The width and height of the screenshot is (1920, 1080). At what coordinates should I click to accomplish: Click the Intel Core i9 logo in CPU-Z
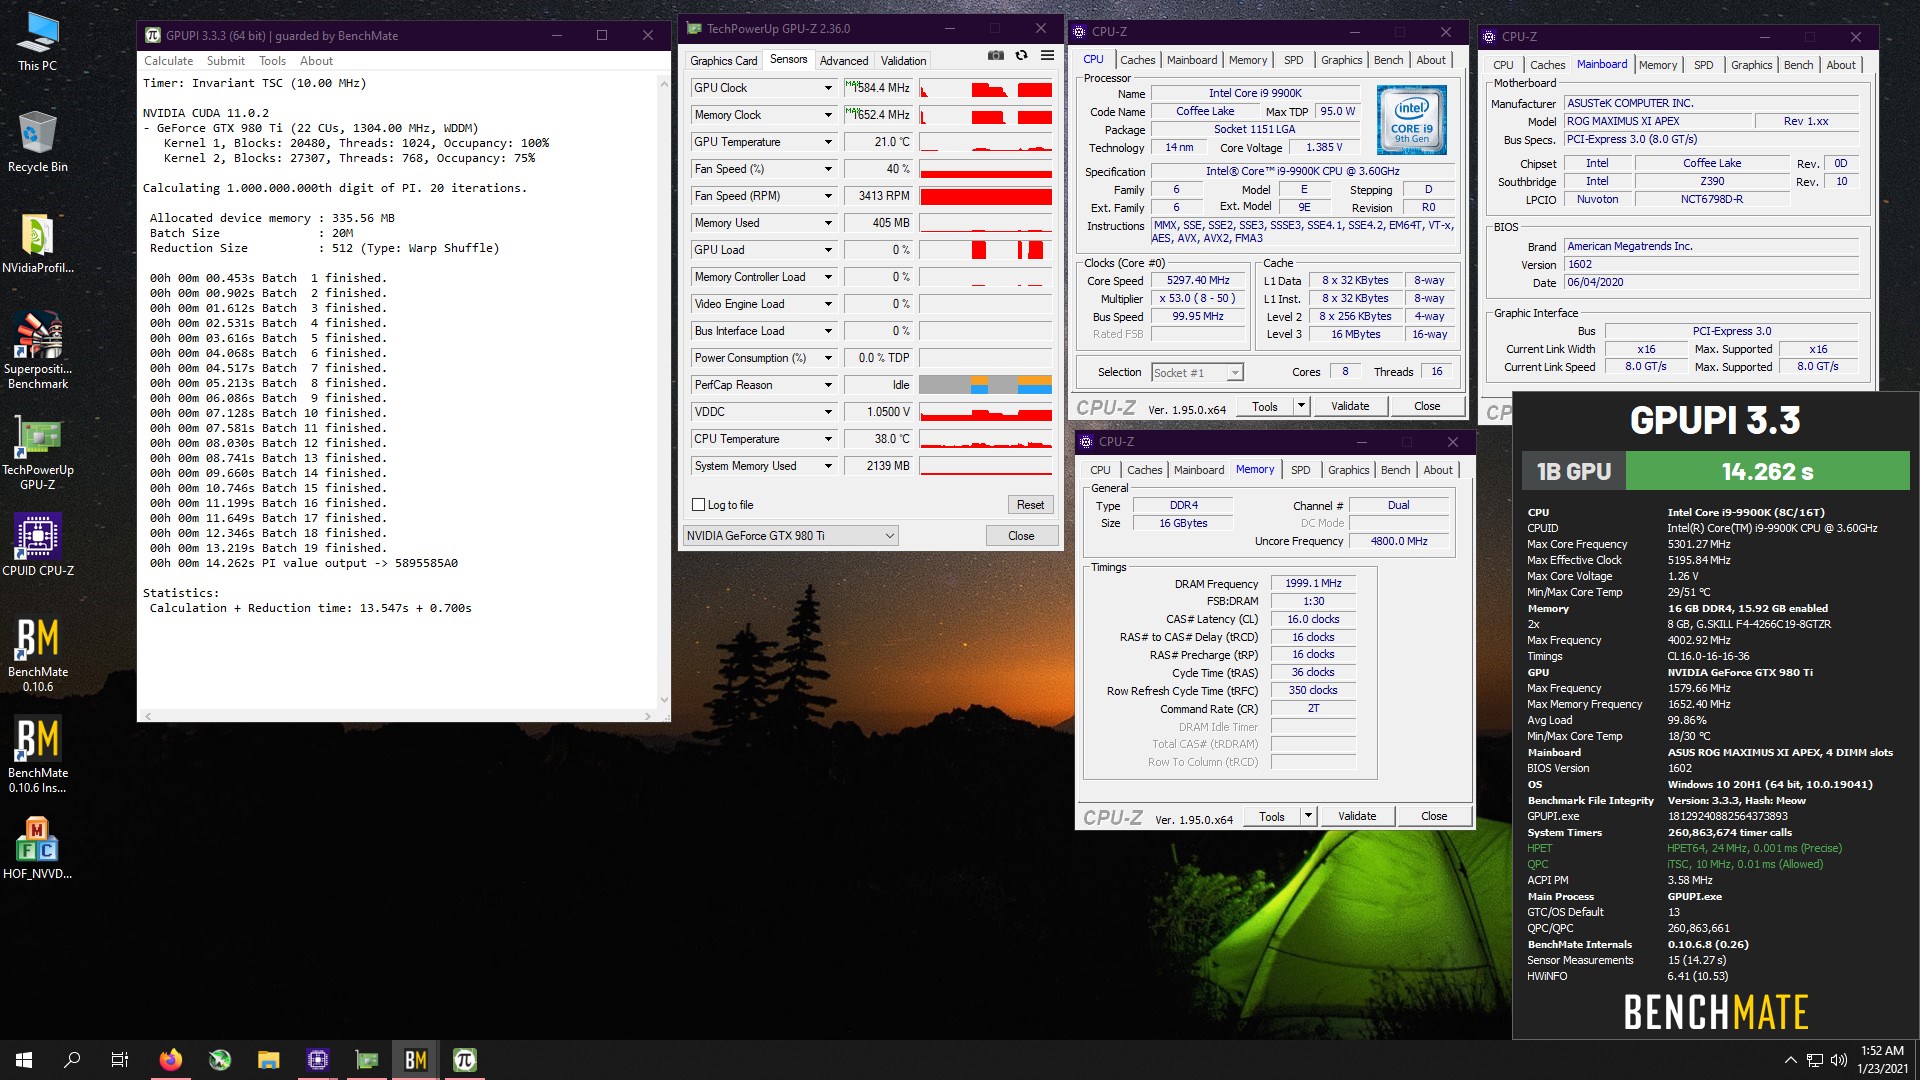pos(1411,120)
